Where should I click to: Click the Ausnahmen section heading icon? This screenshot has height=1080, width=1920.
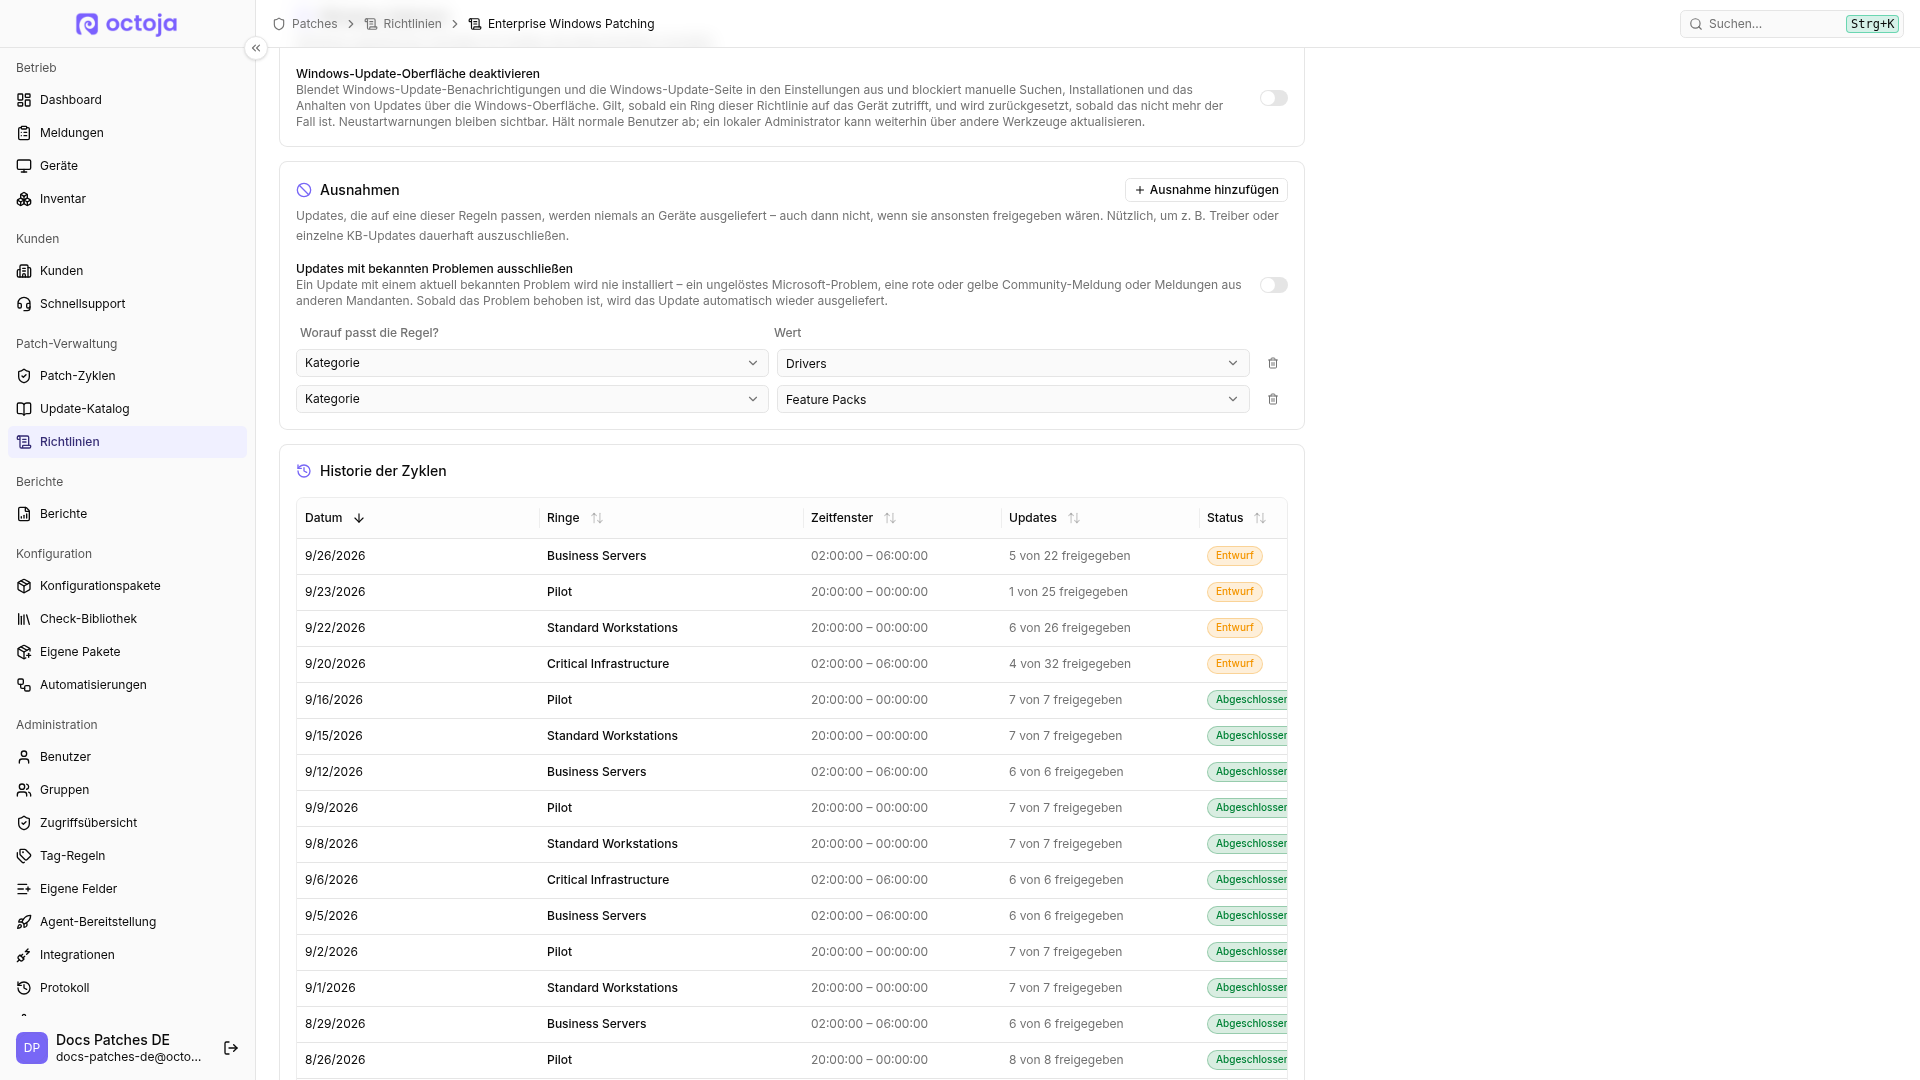(x=304, y=190)
